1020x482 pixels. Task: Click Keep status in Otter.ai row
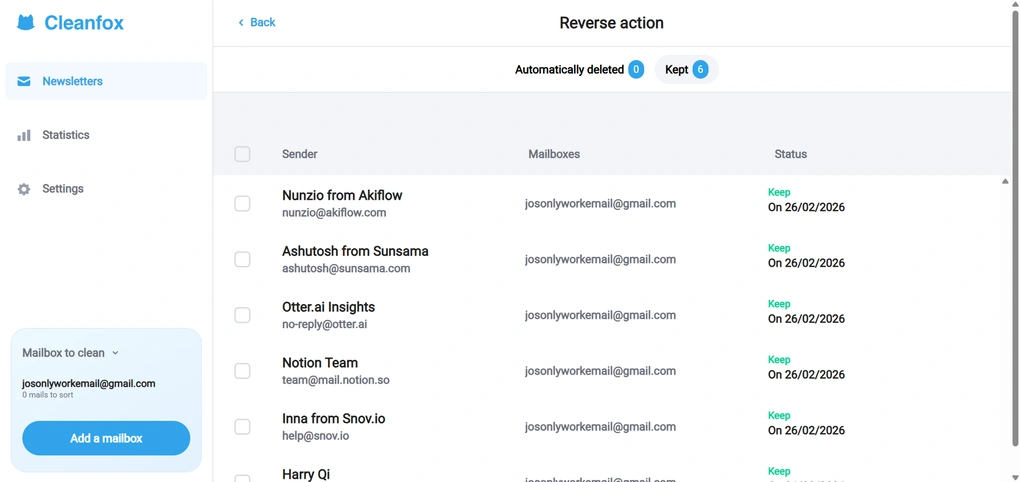(779, 304)
